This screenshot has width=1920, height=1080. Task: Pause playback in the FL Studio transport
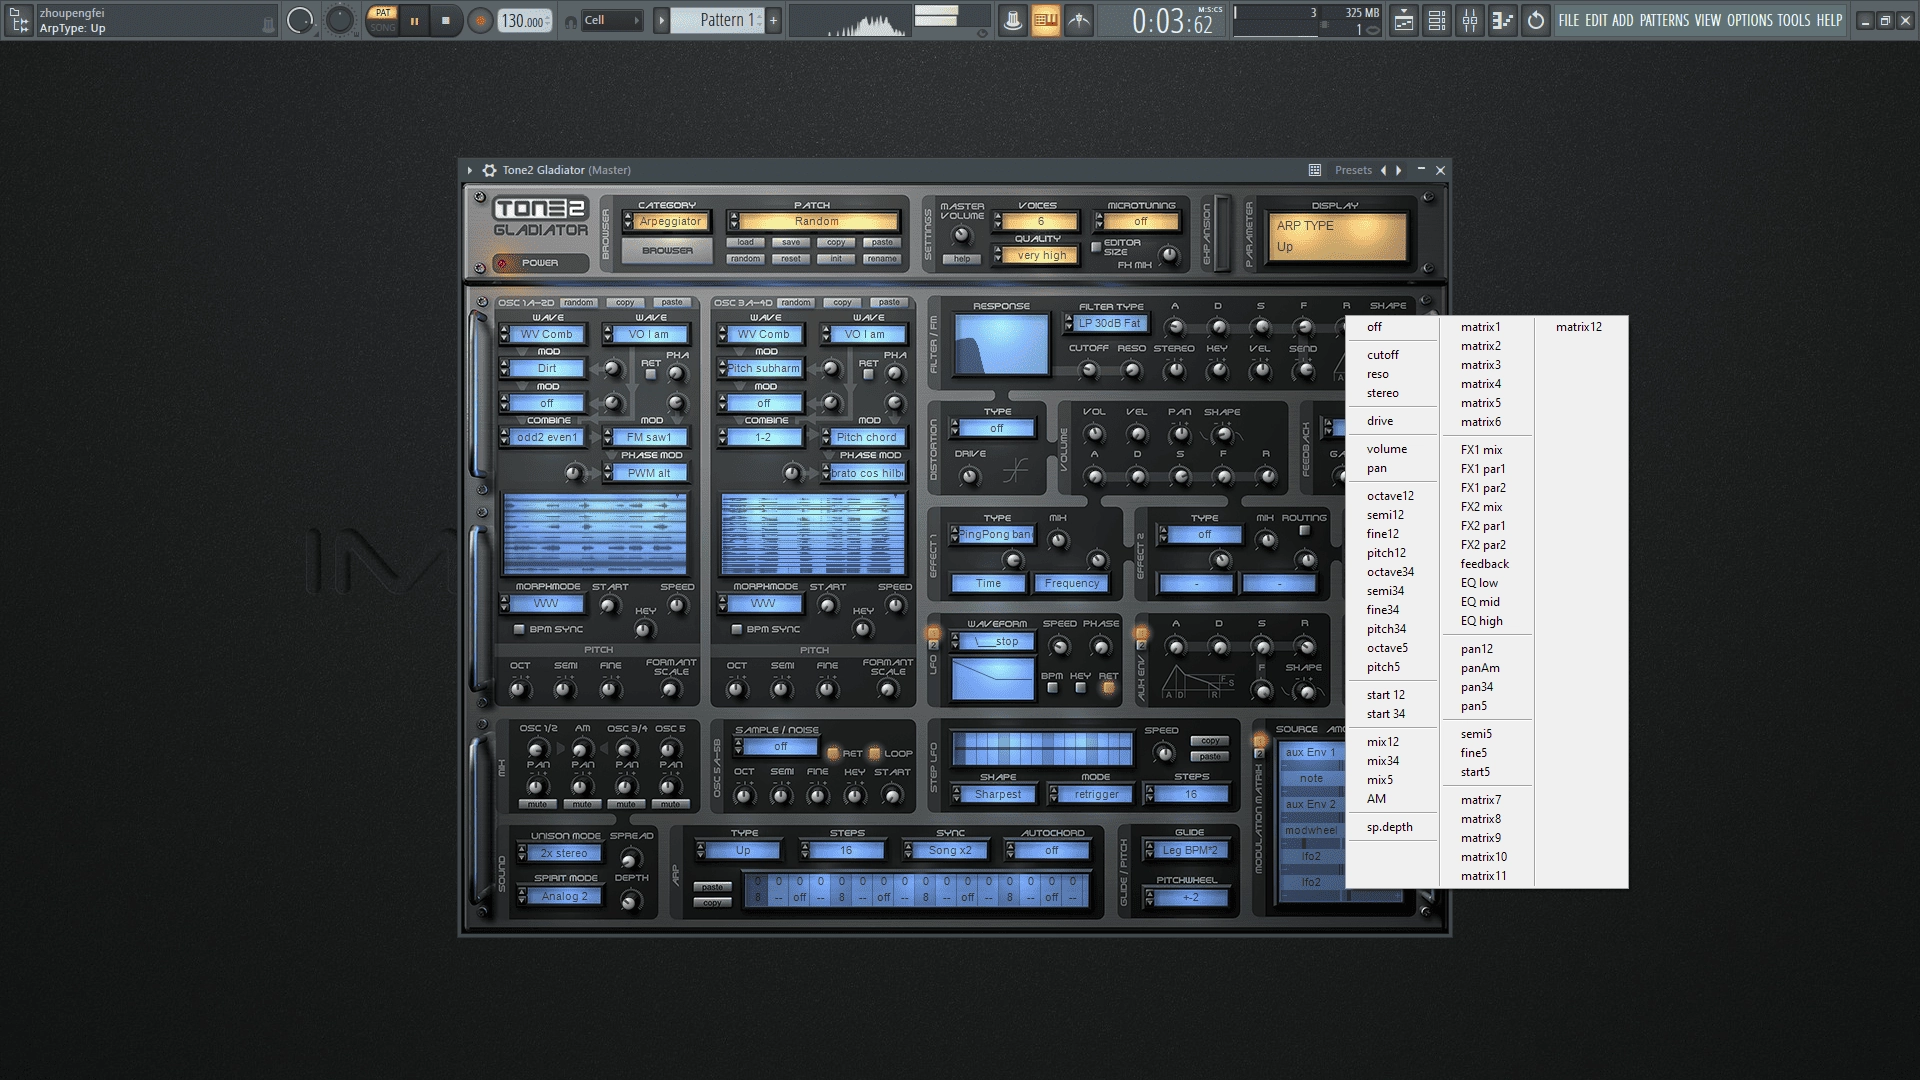click(x=414, y=20)
